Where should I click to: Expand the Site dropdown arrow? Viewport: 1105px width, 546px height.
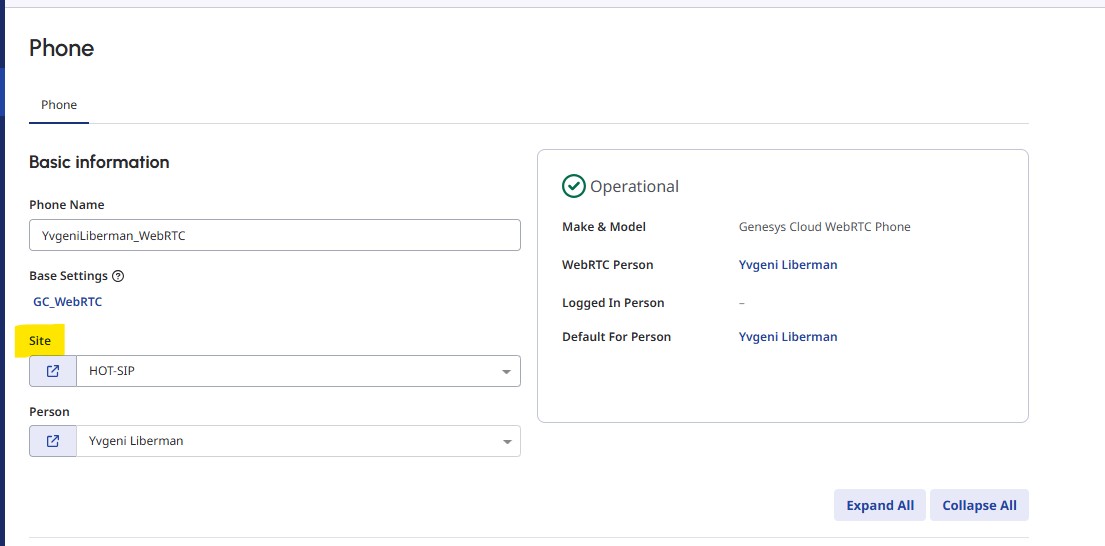coord(506,372)
